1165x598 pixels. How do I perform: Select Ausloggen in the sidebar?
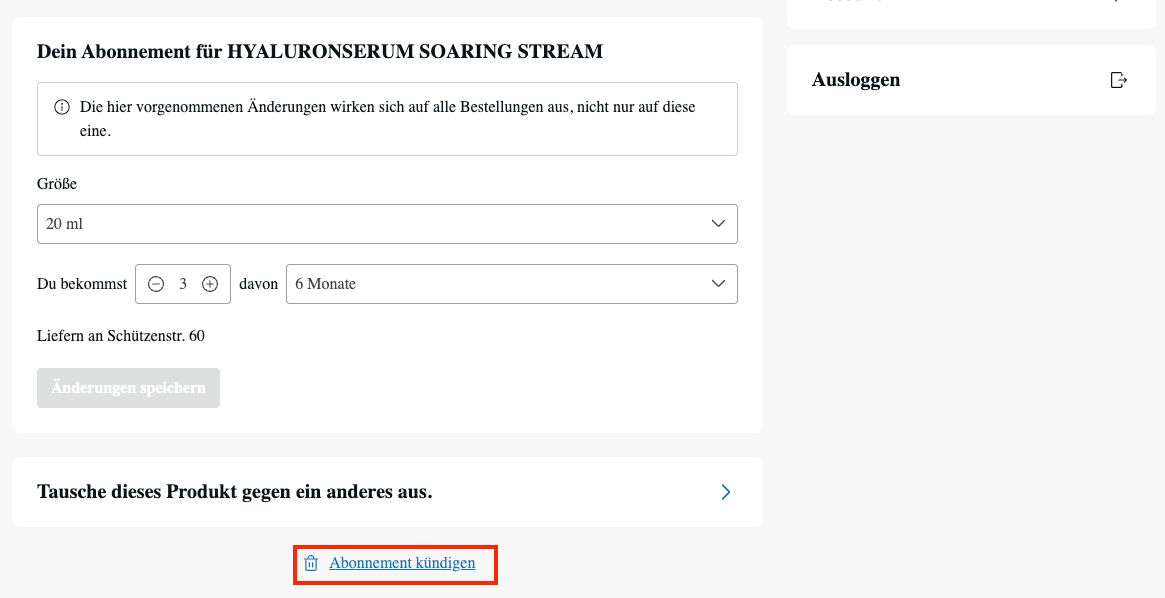coord(856,80)
